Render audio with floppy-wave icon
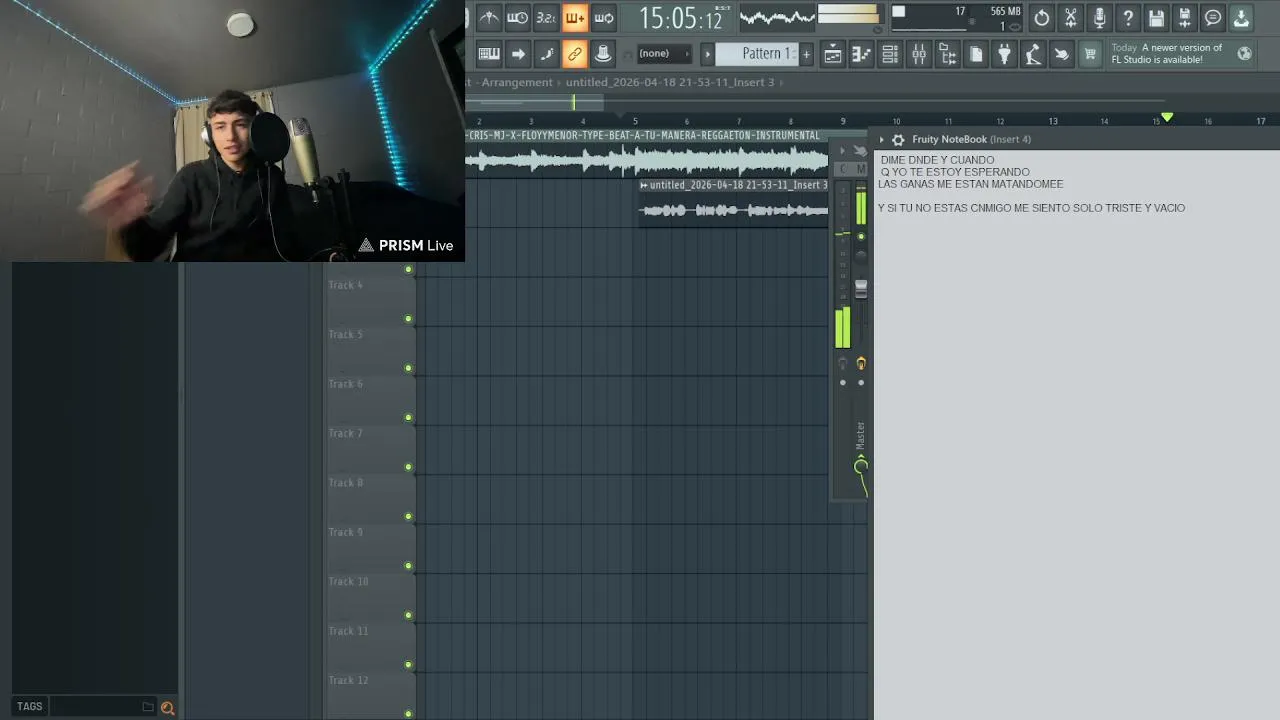 pos(1185,17)
